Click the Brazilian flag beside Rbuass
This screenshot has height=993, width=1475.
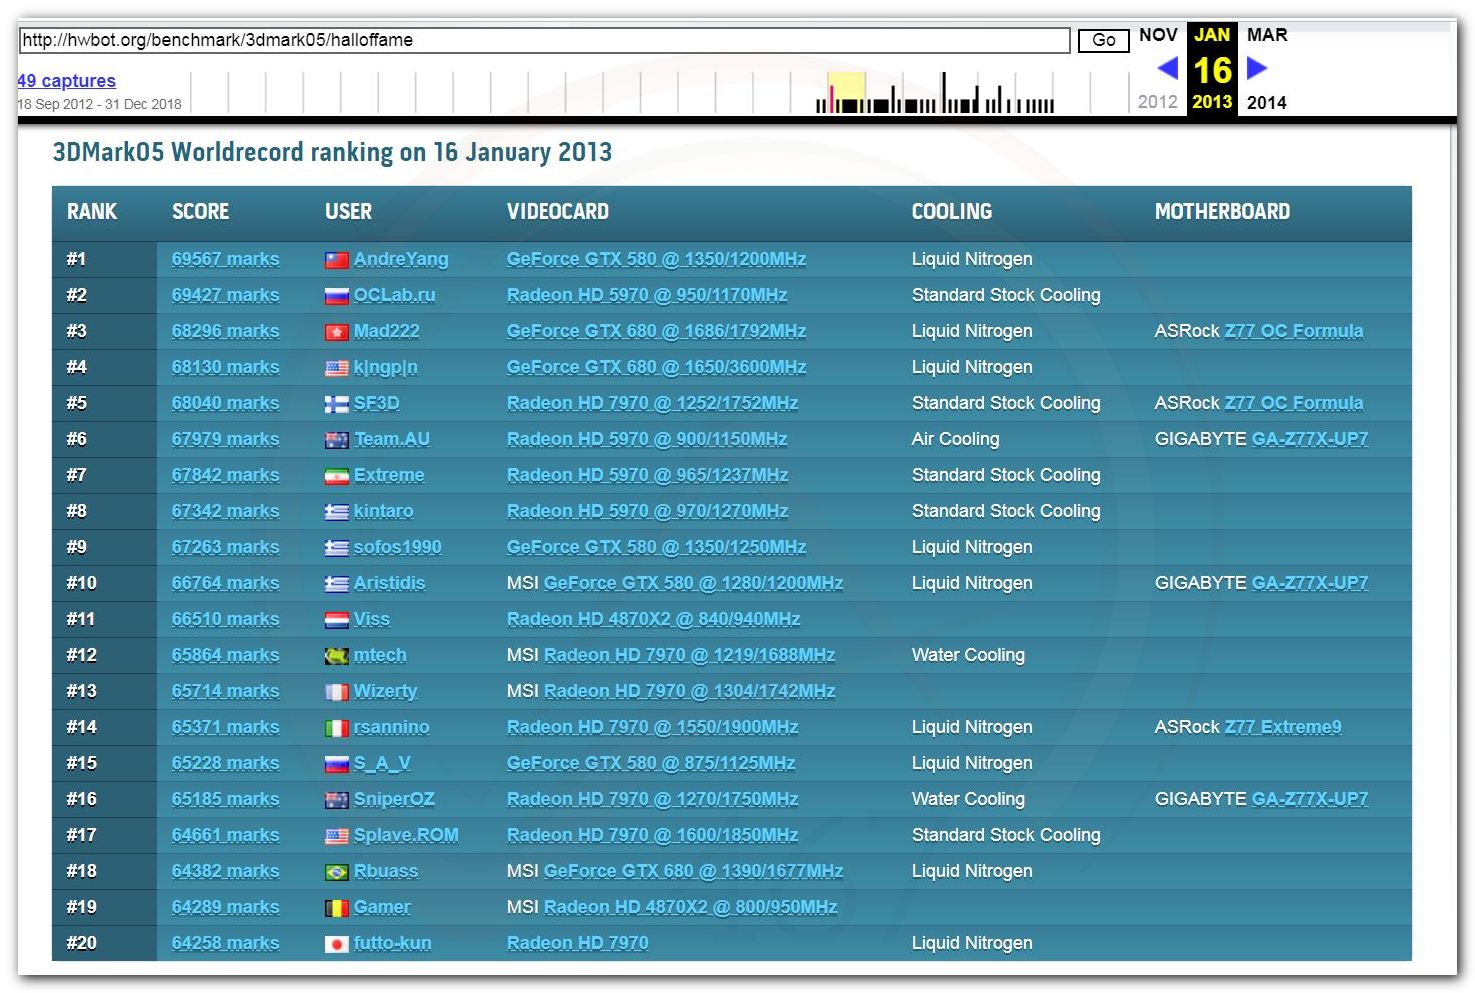tap(337, 872)
